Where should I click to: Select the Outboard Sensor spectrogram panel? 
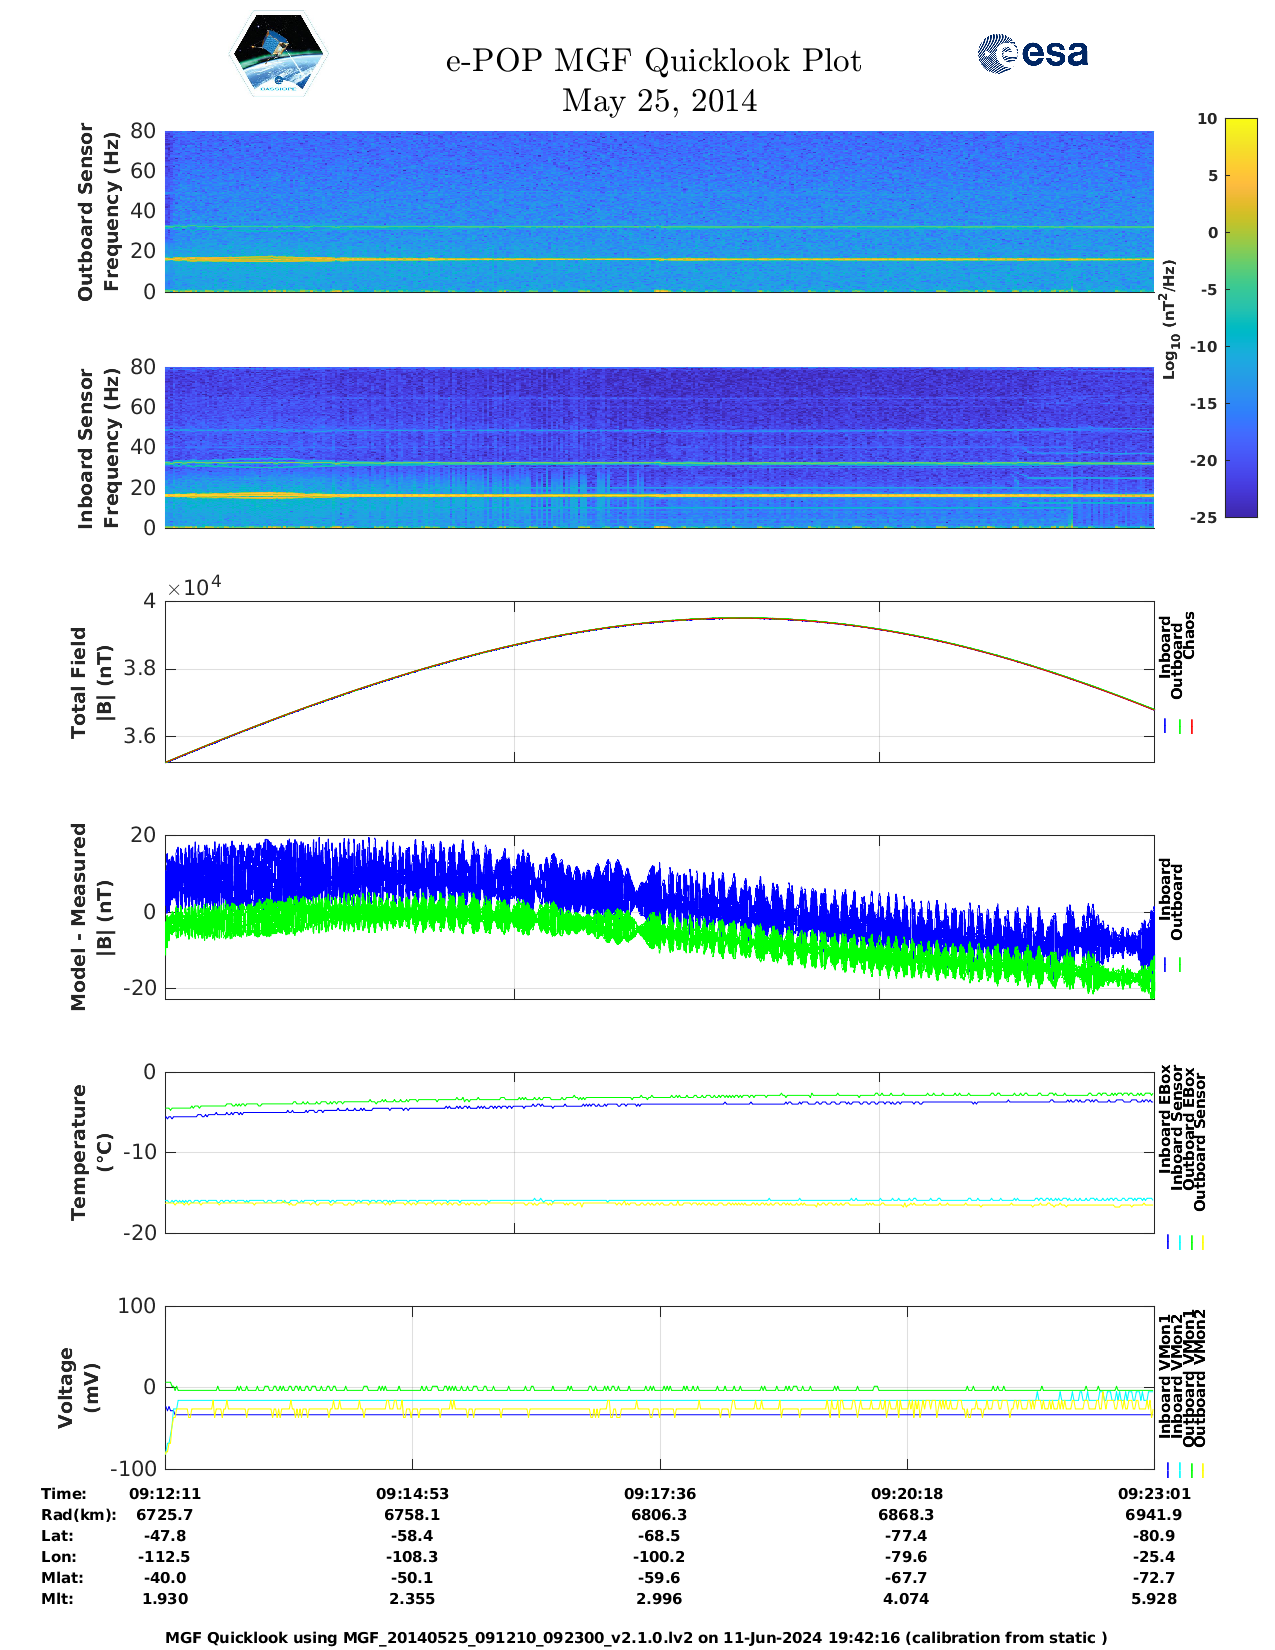(x=658, y=211)
